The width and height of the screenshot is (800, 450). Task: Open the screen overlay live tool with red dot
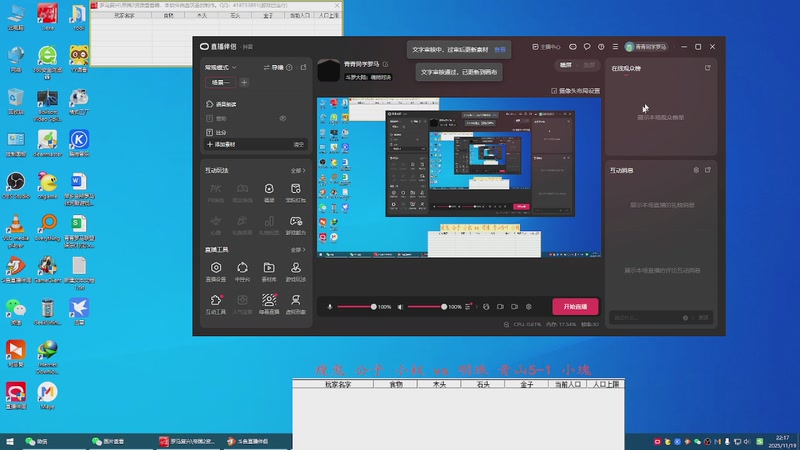[269, 304]
